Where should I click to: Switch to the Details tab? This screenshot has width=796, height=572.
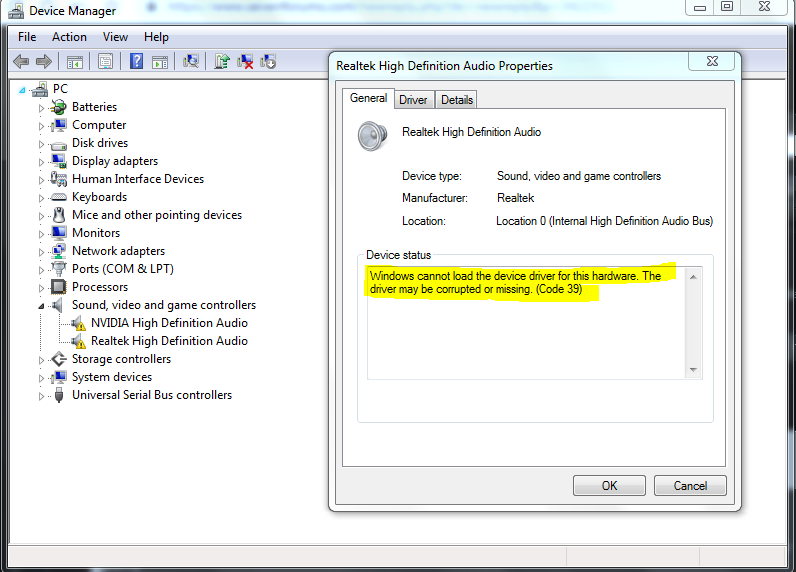pyautogui.click(x=457, y=100)
